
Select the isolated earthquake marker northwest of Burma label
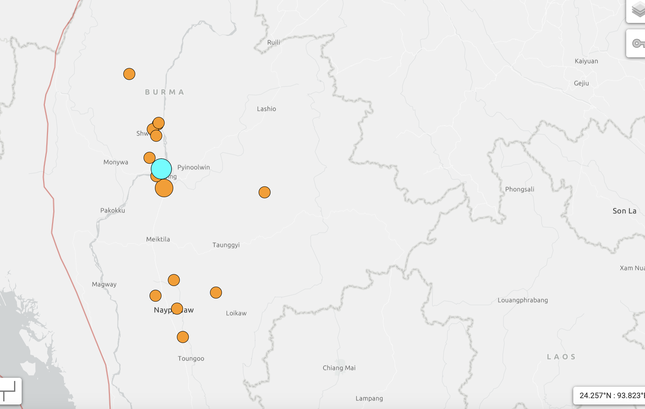tap(129, 74)
